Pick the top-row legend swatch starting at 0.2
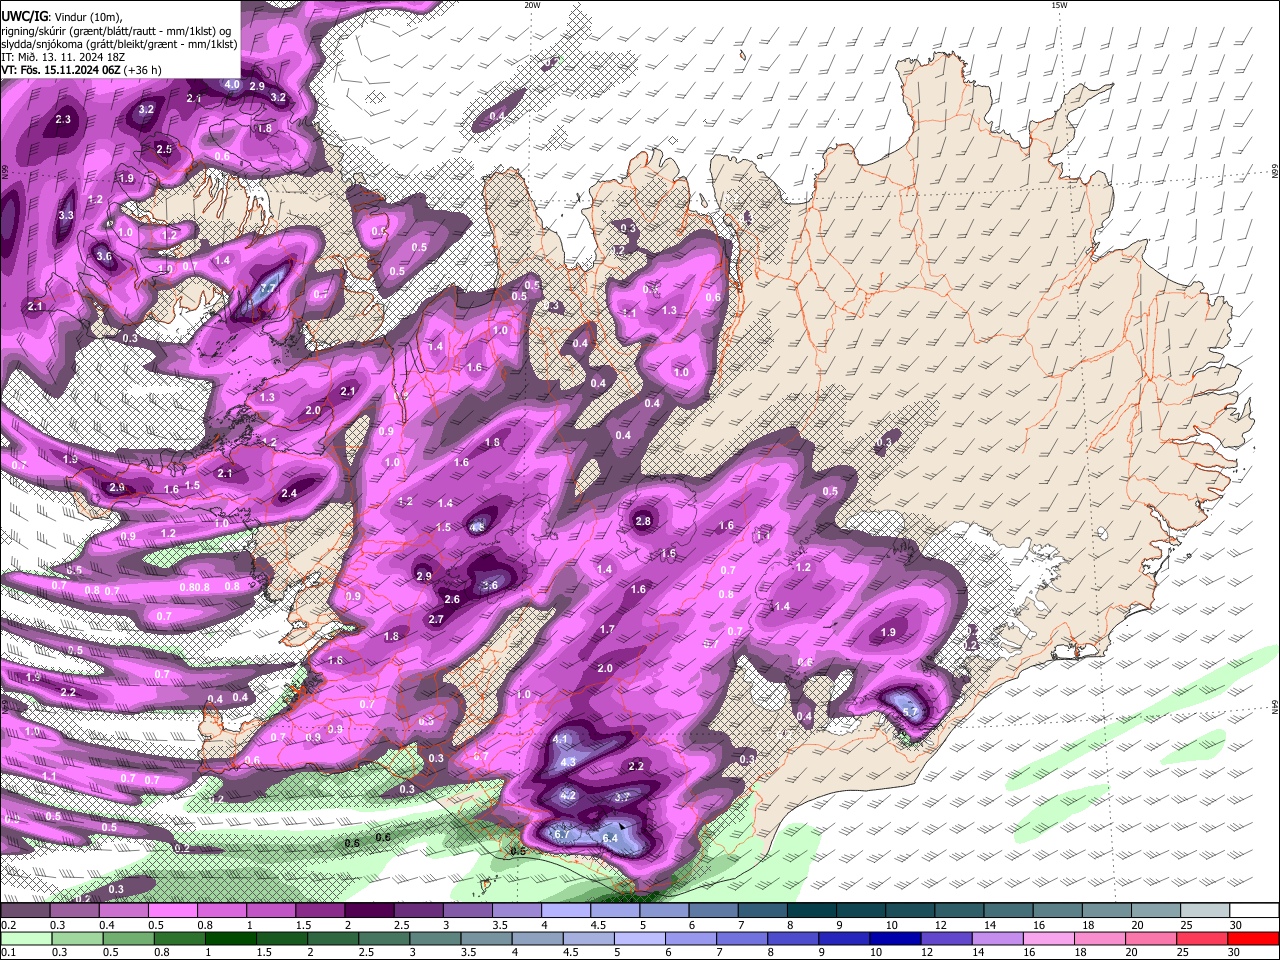 point(25,911)
